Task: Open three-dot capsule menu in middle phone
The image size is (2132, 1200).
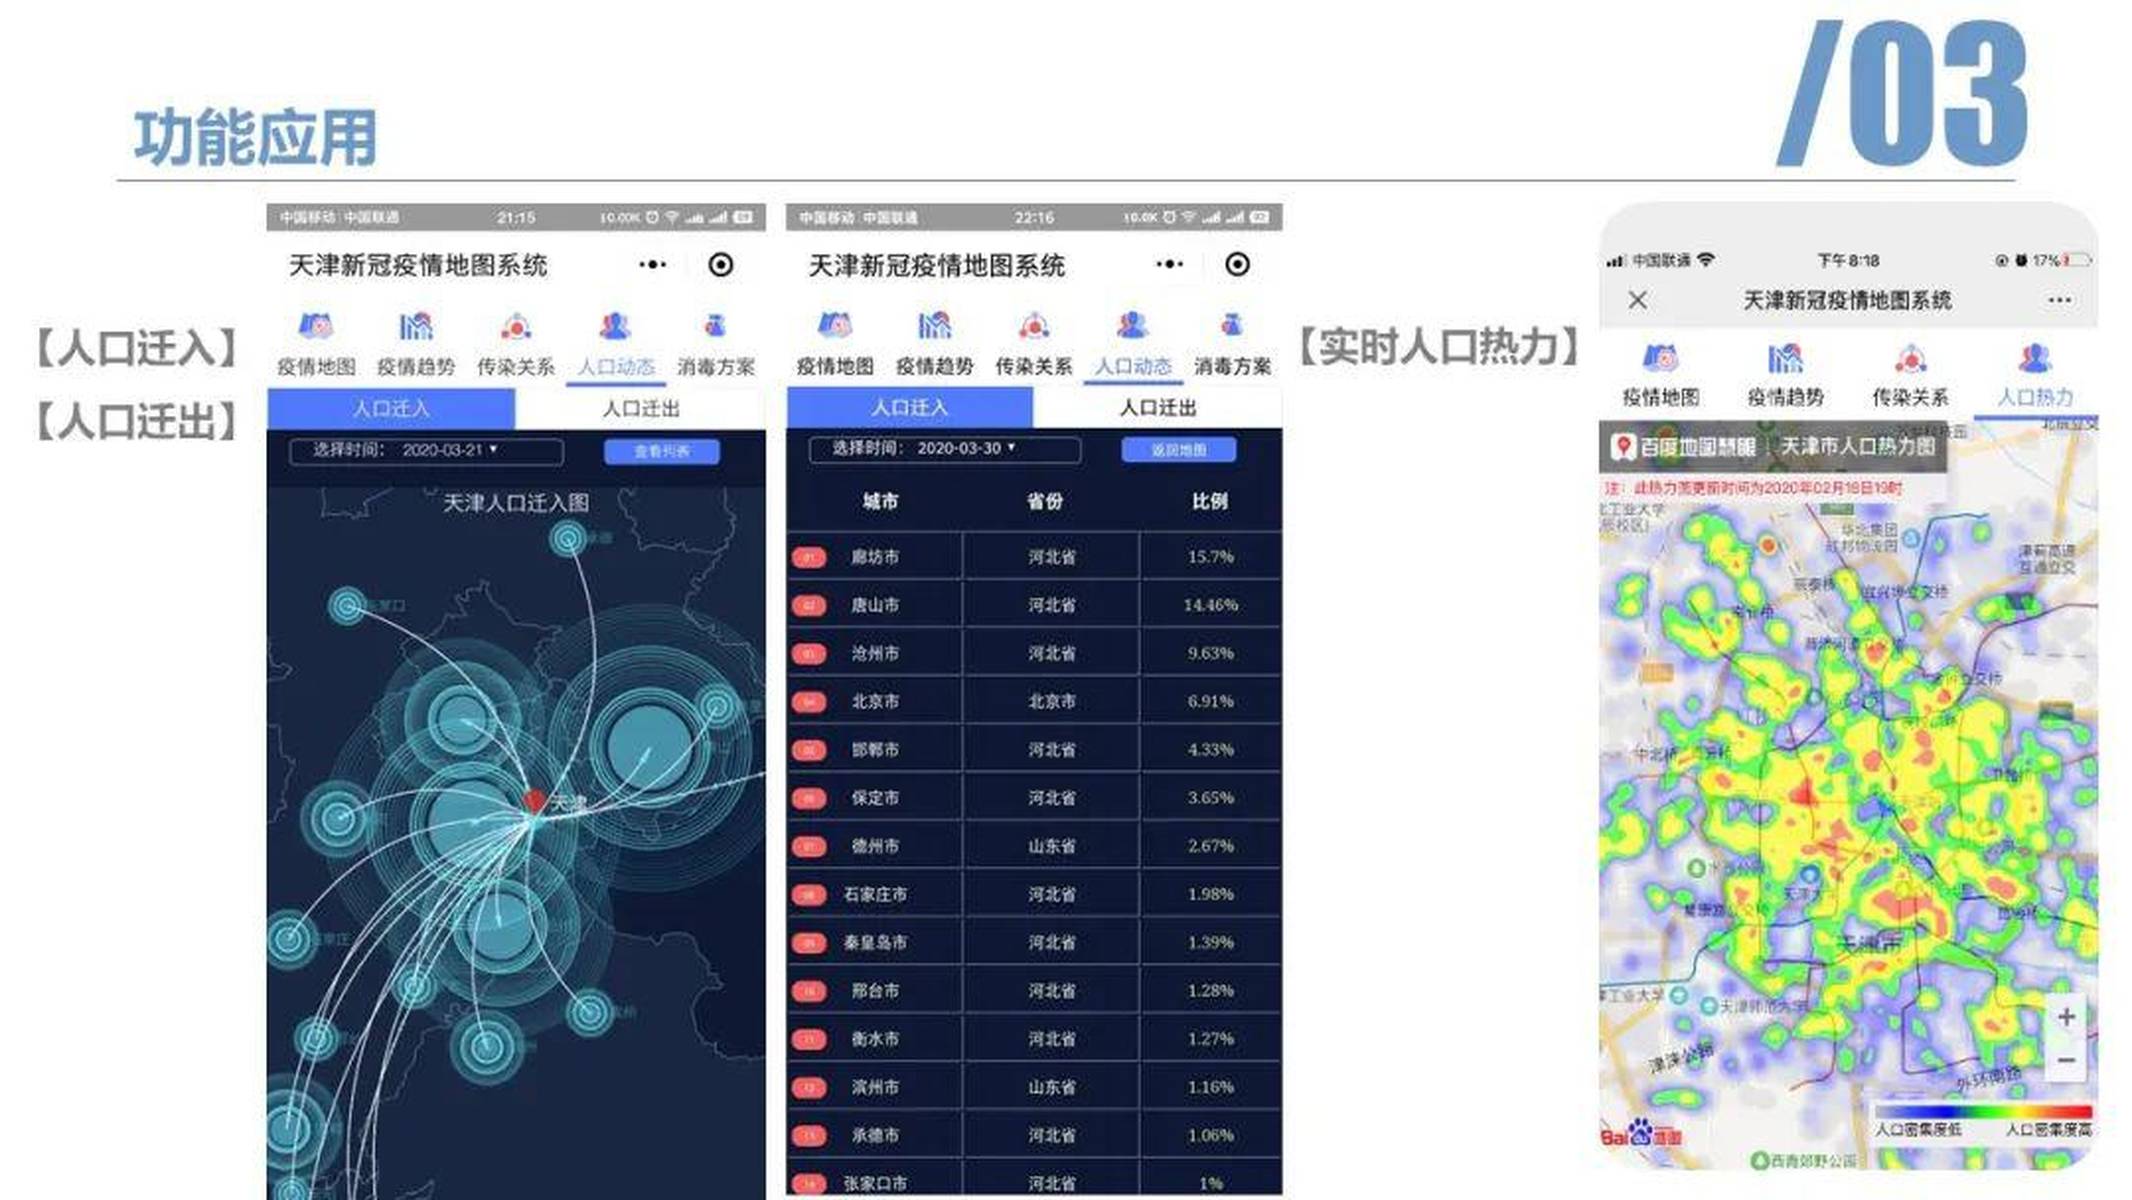Action: [1169, 264]
